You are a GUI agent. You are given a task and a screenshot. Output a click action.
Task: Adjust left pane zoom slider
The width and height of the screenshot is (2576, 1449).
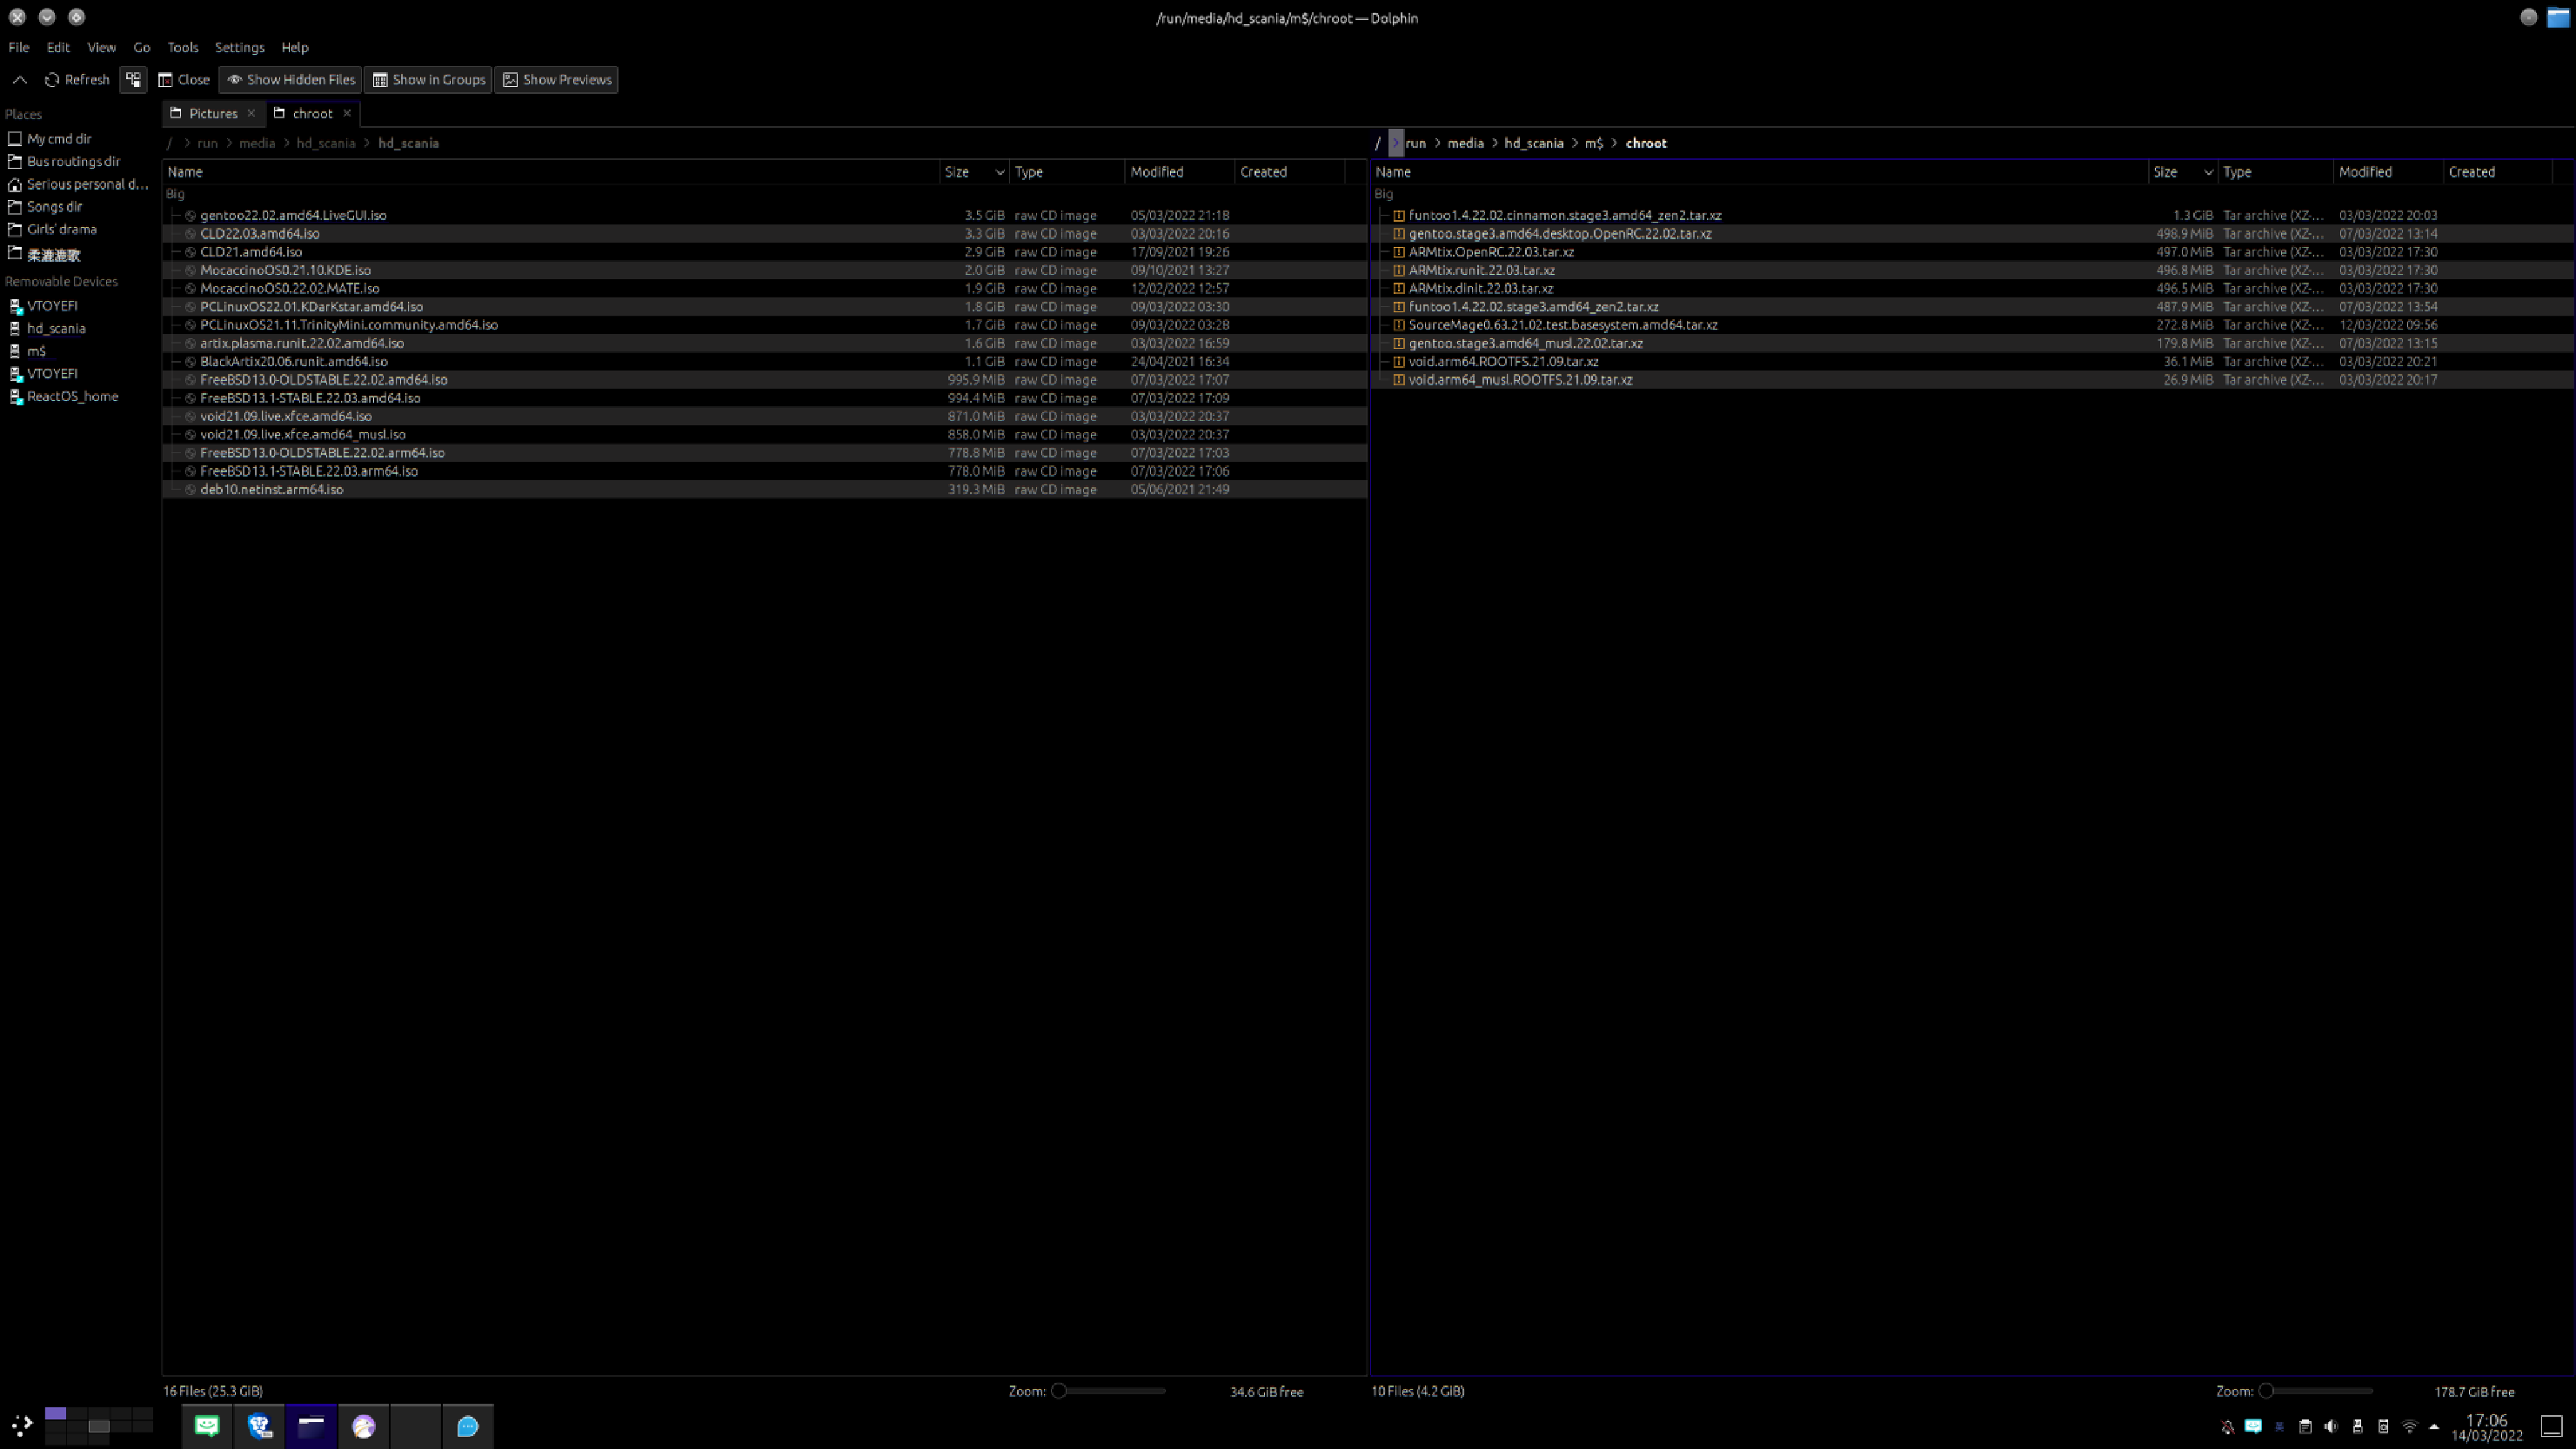(1108, 1391)
